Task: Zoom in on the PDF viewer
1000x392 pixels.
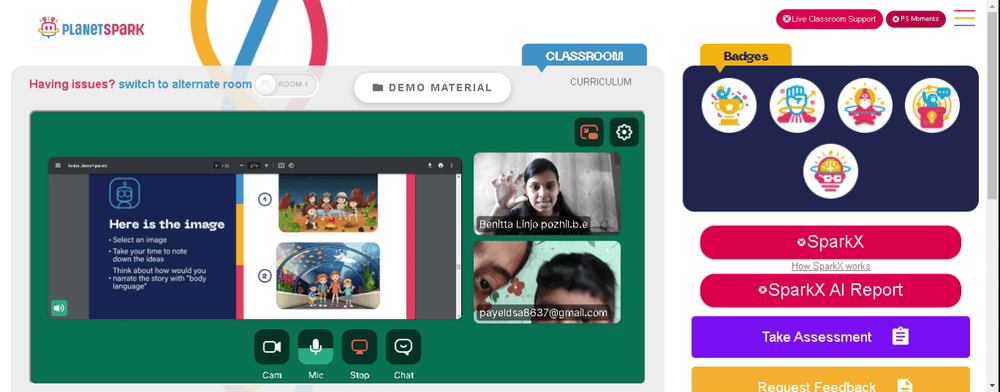Action: pyautogui.click(x=267, y=166)
